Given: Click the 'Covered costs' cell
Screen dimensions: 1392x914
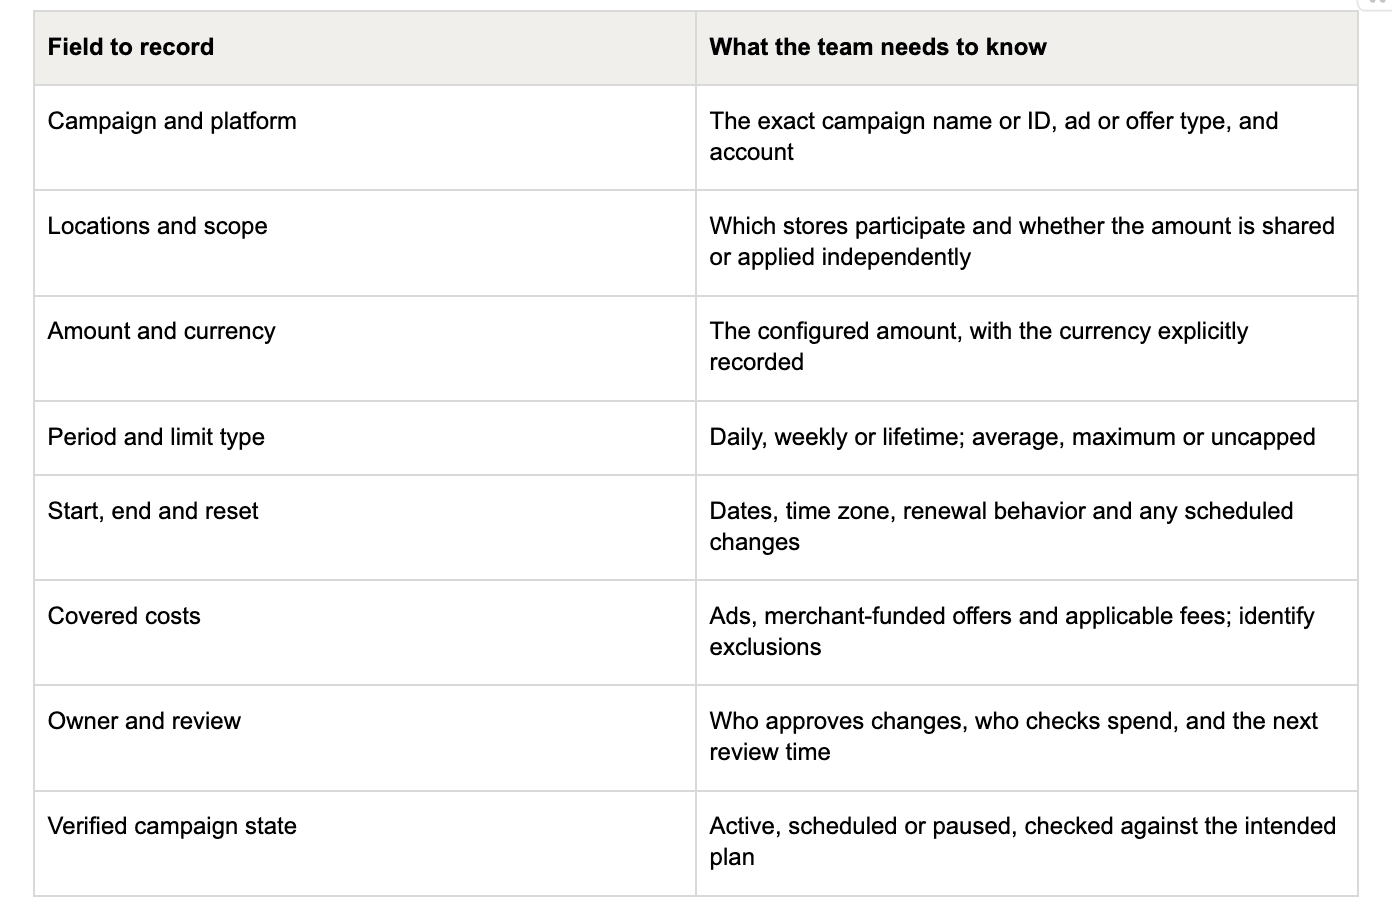Looking at the screenshot, I should (x=365, y=632).
